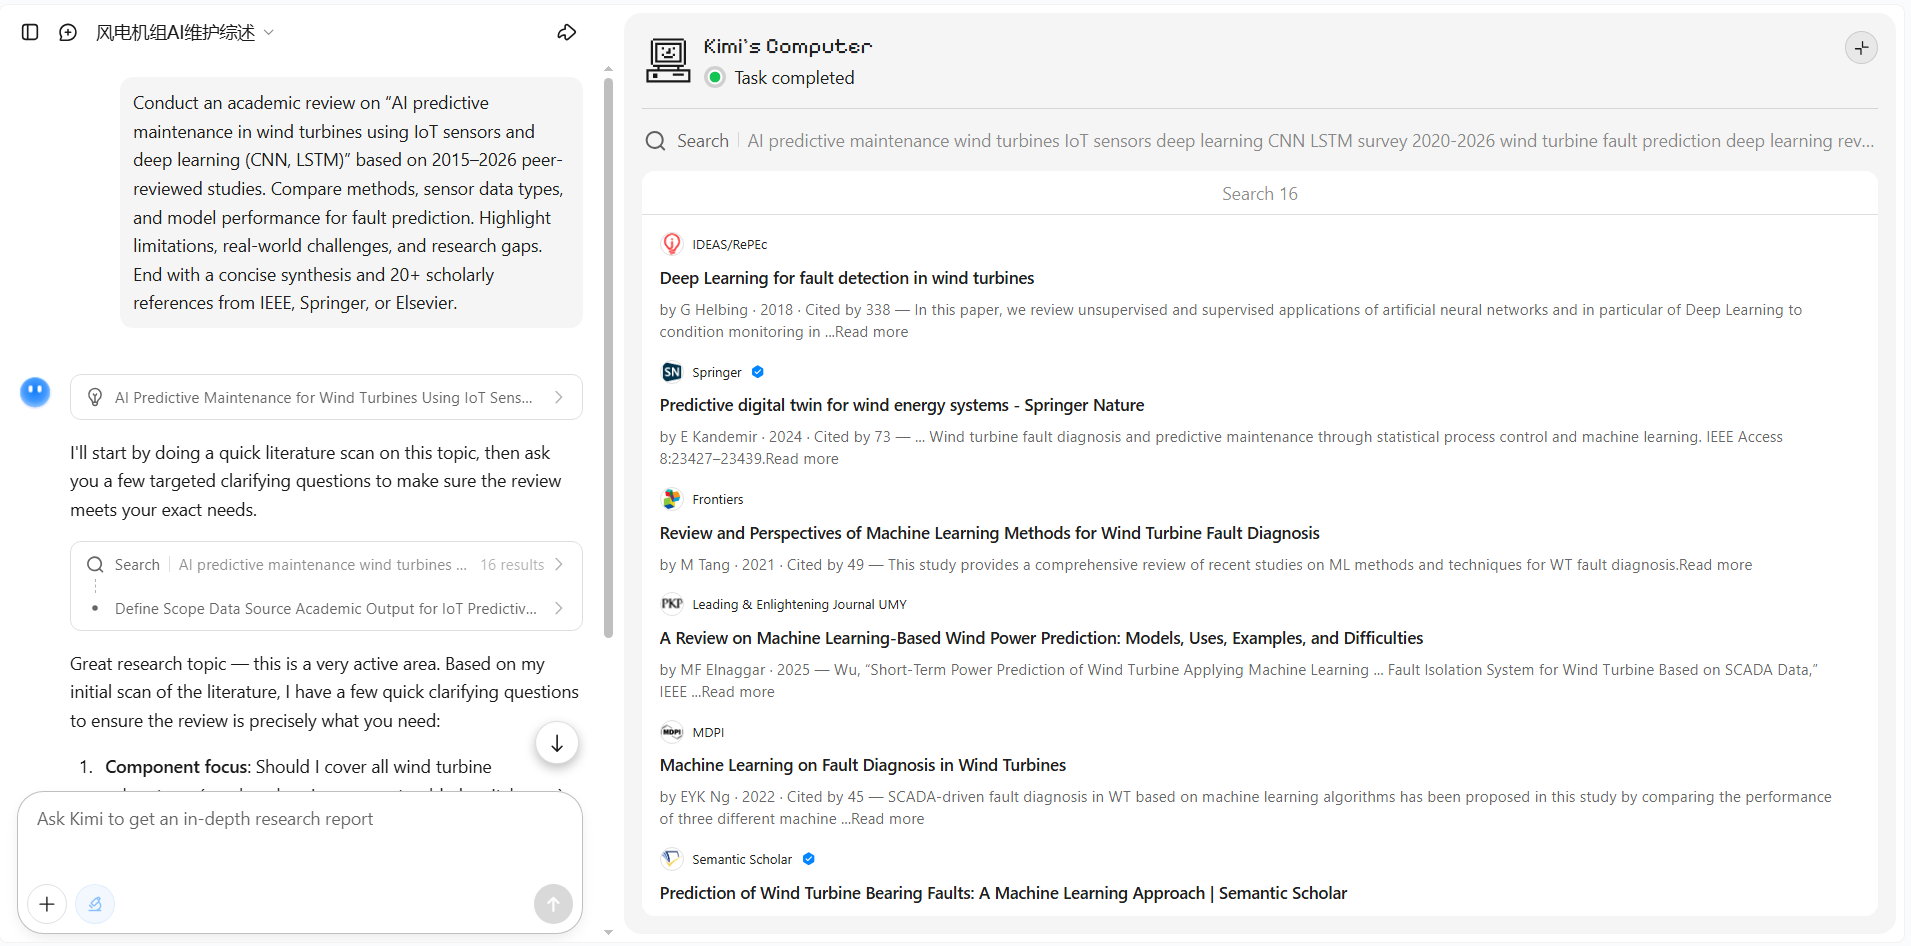The image size is (1911, 946).
Task: Click Read more in the MF Elnaggar result snippet
Action: point(738,692)
